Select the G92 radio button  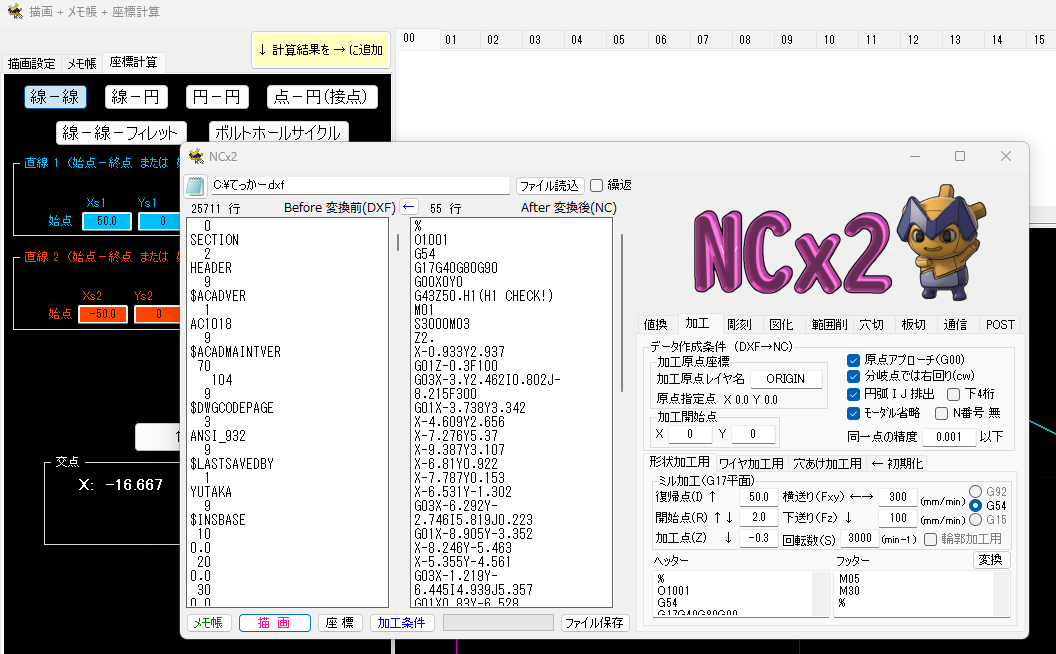pos(975,491)
